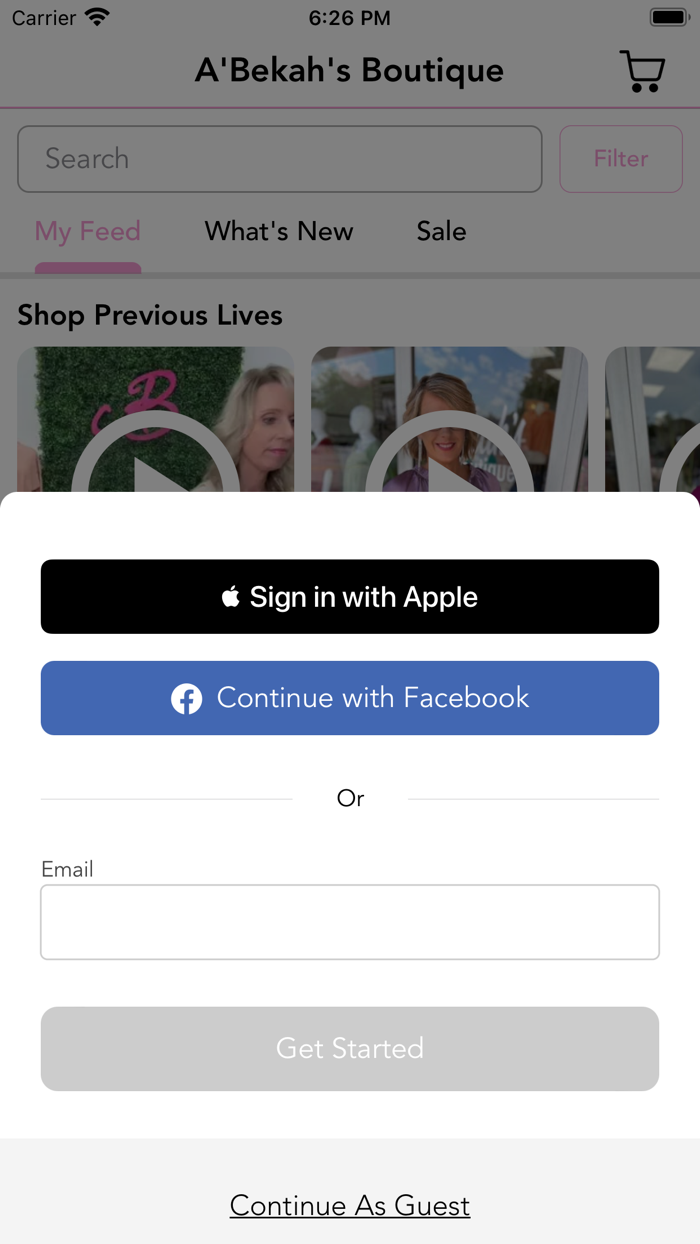Image resolution: width=700 pixels, height=1244 pixels.
Task: Tap the Facebook logo icon
Action: pyautogui.click(x=186, y=698)
